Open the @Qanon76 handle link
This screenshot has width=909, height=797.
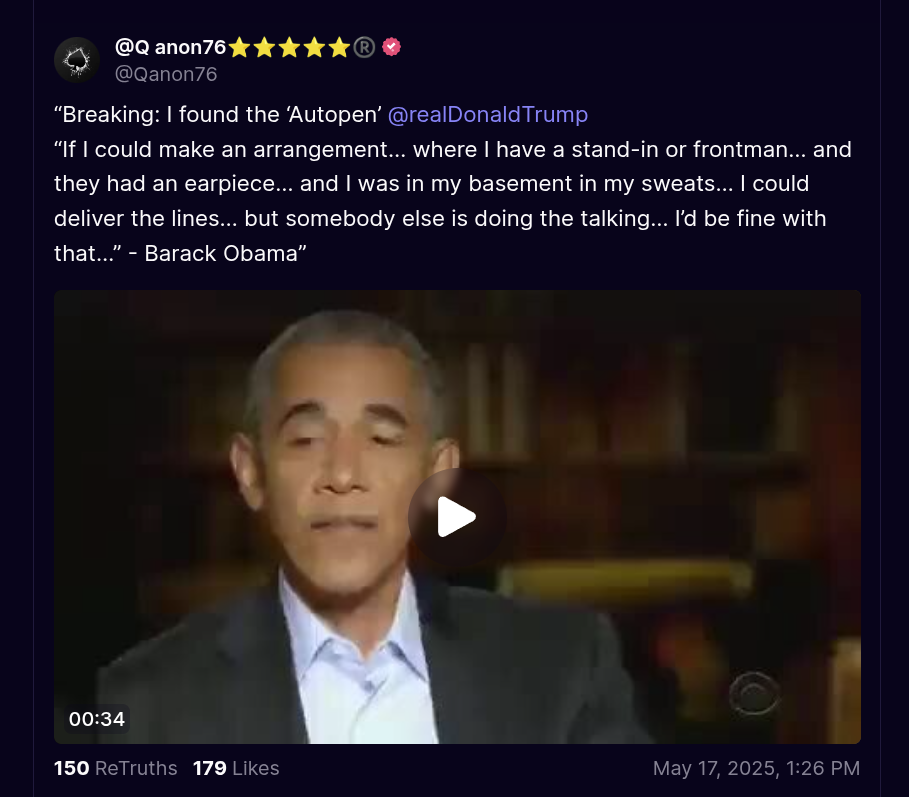point(166,74)
